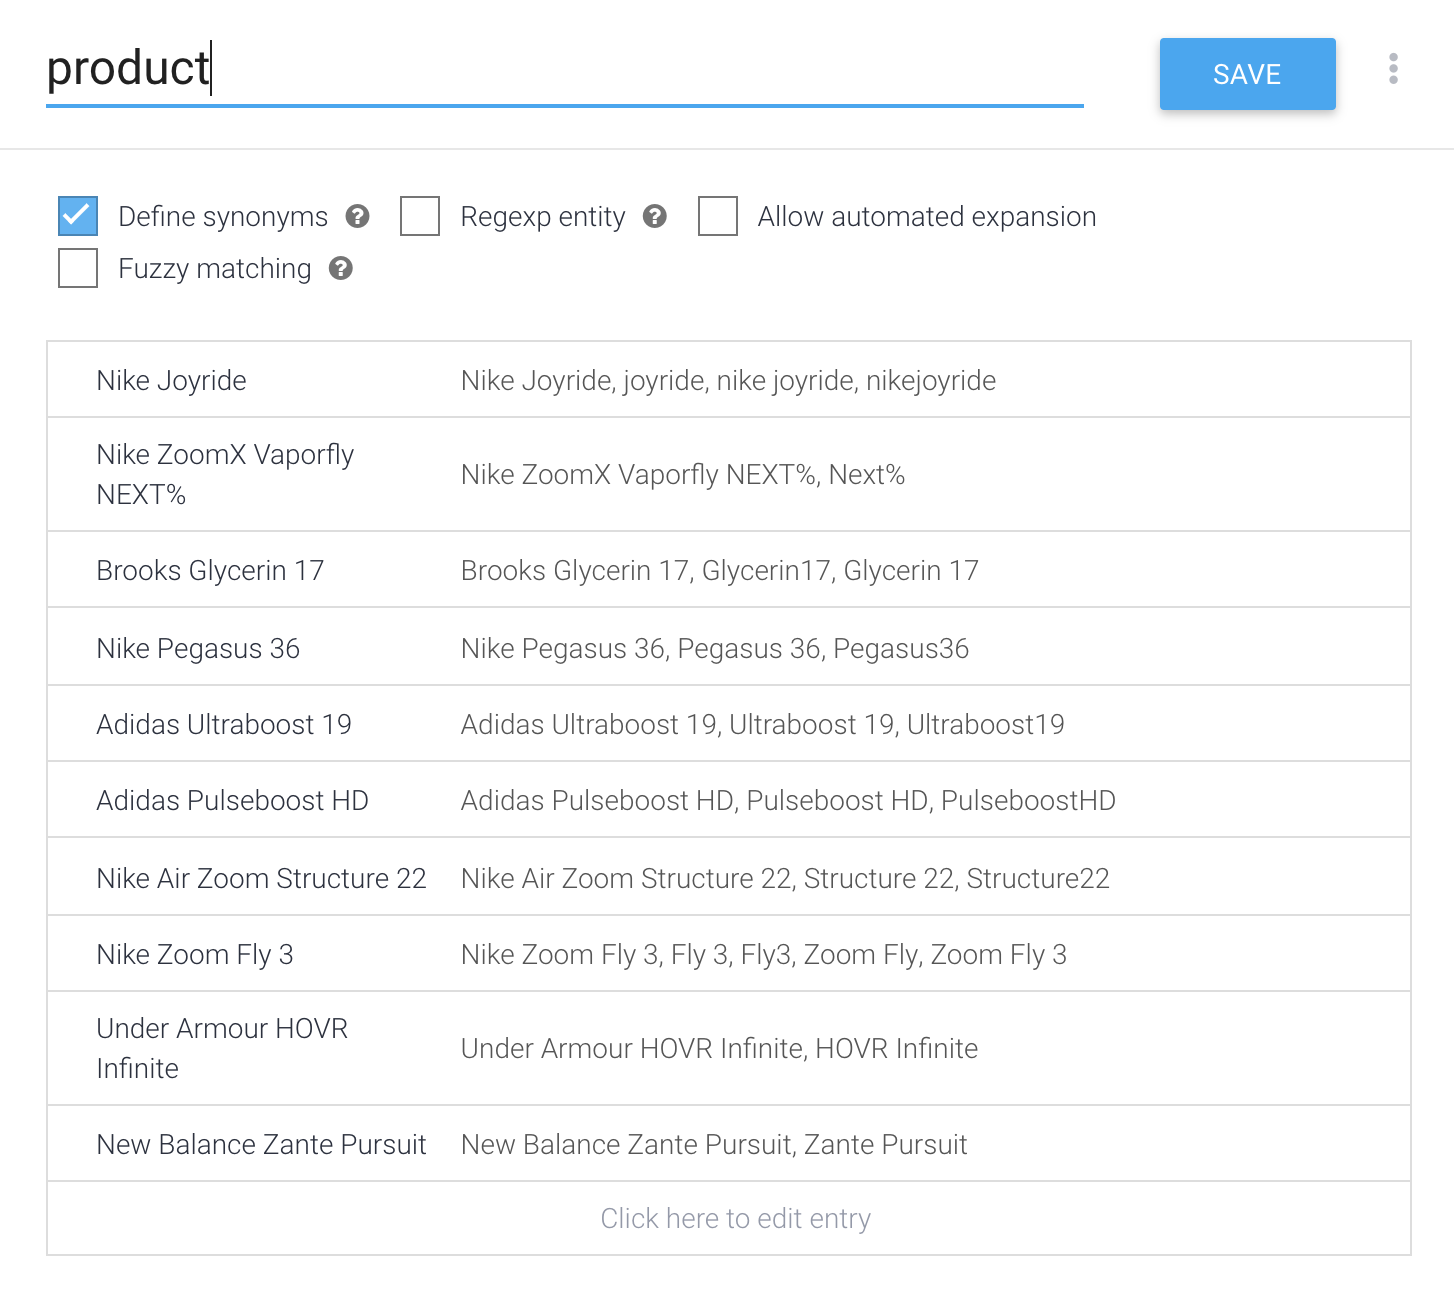Click the entity name field containing 'product'

pyautogui.click(x=564, y=70)
